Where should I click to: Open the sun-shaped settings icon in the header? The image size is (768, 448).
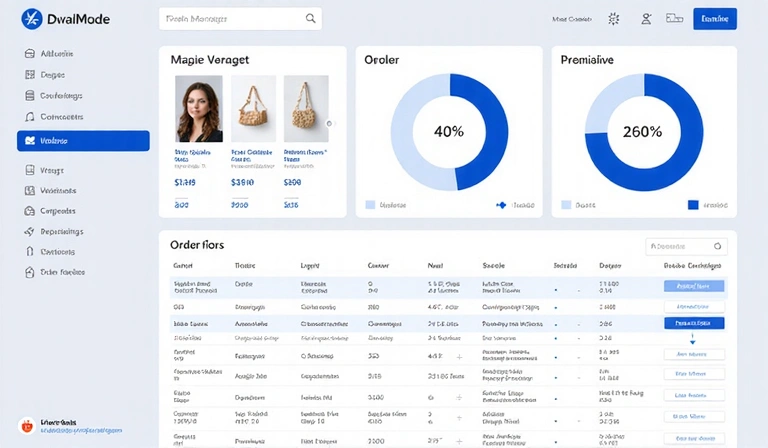[x=614, y=19]
